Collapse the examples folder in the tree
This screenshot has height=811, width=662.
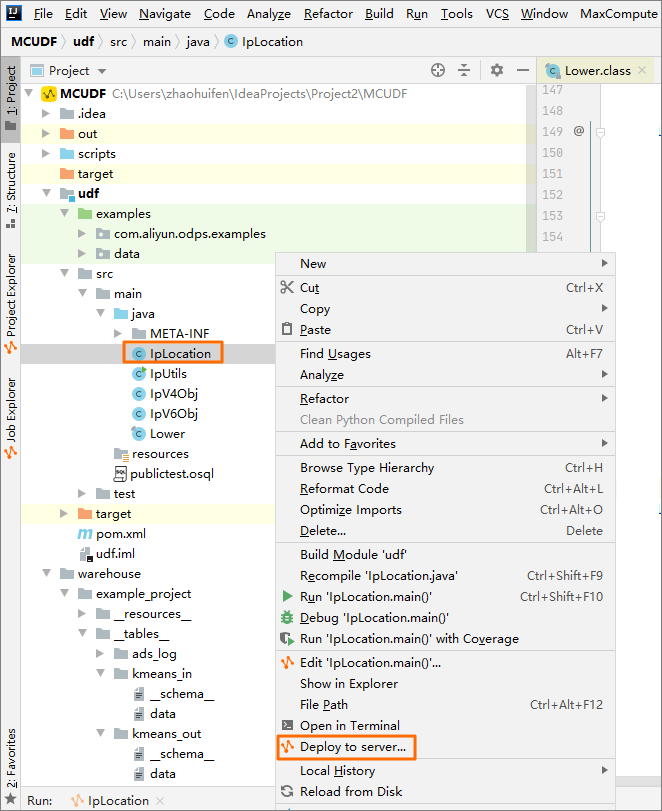[64, 213]
